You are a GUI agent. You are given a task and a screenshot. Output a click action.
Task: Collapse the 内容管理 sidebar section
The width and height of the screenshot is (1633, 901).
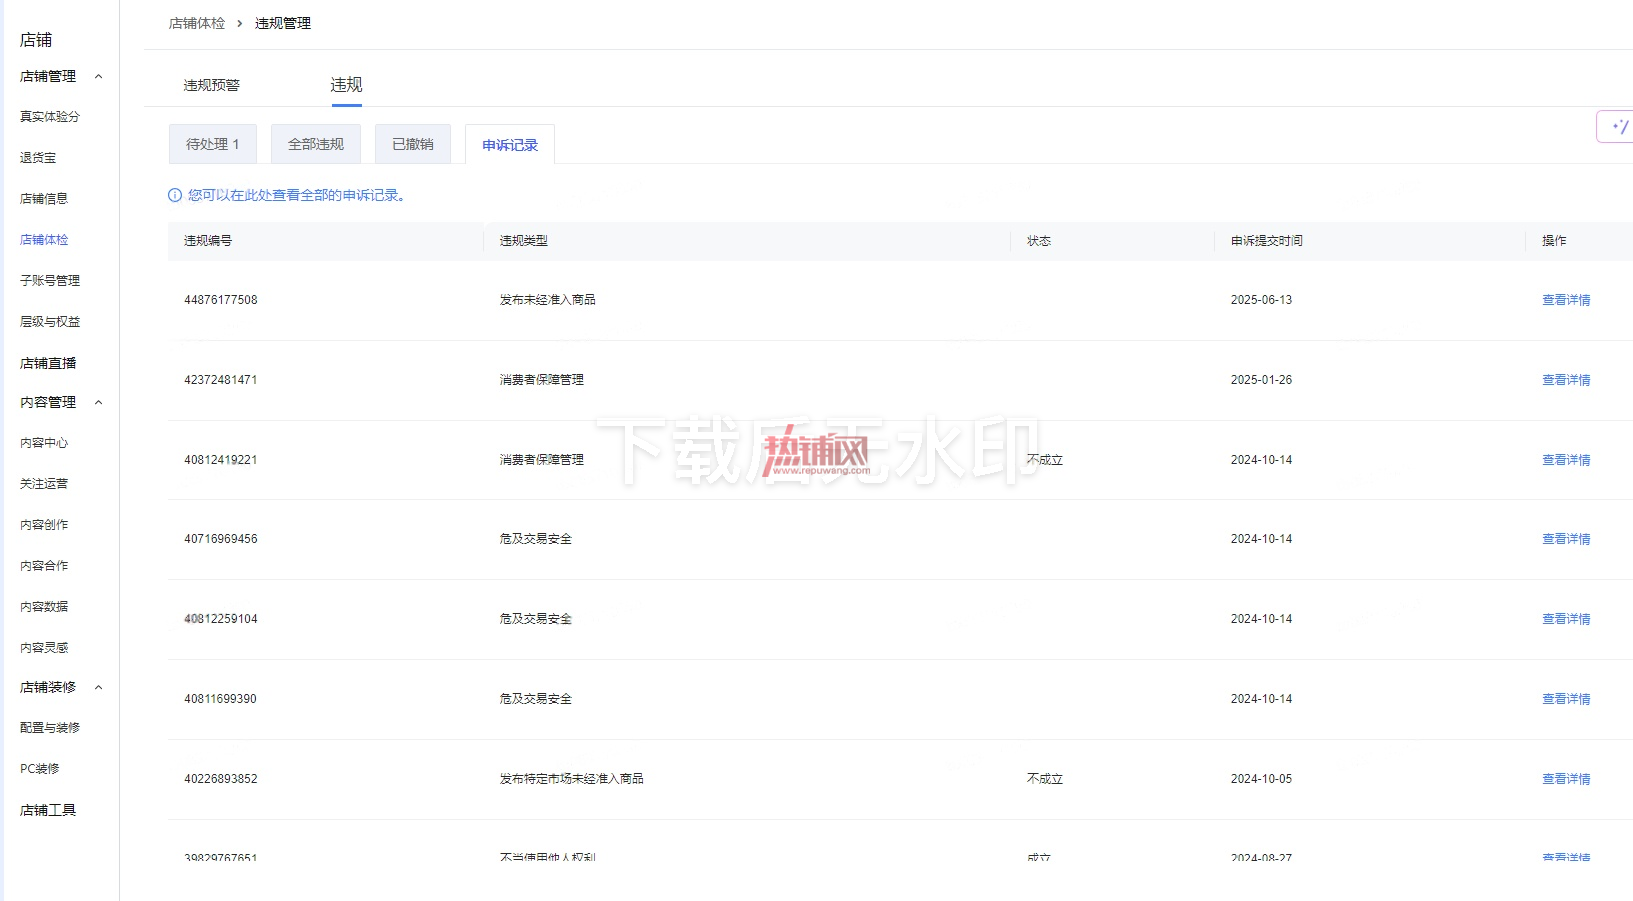pos(98,402)
